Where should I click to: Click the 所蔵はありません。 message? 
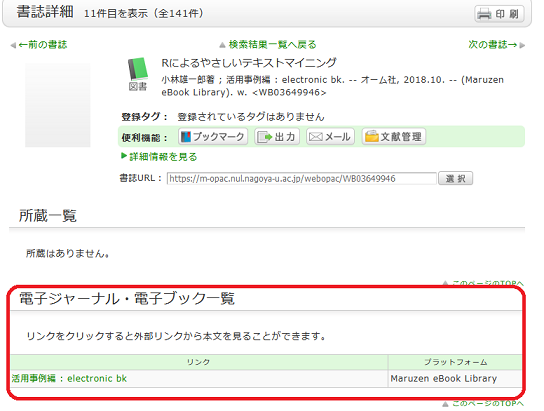tap(68, 254)
